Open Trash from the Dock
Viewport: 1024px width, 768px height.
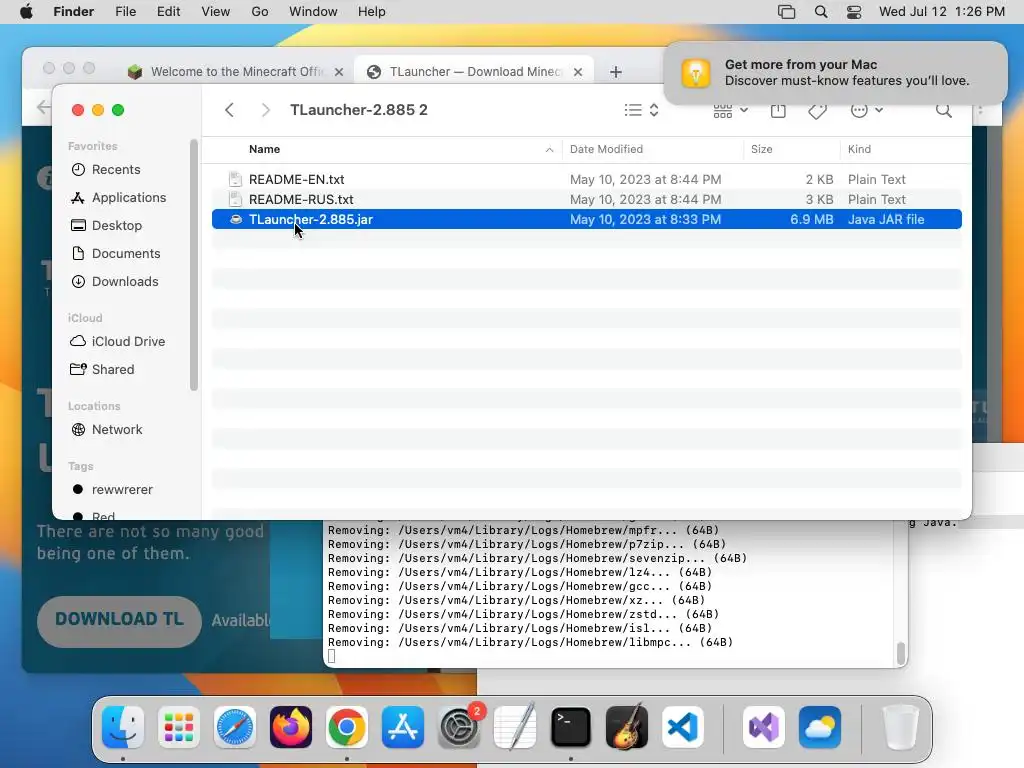tap(901, 727)
